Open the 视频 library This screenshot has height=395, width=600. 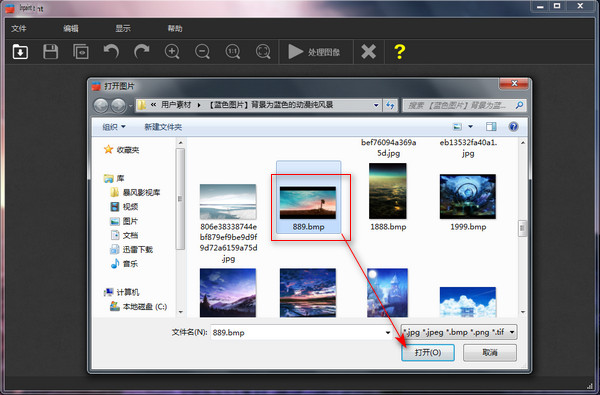coord(124,207)
